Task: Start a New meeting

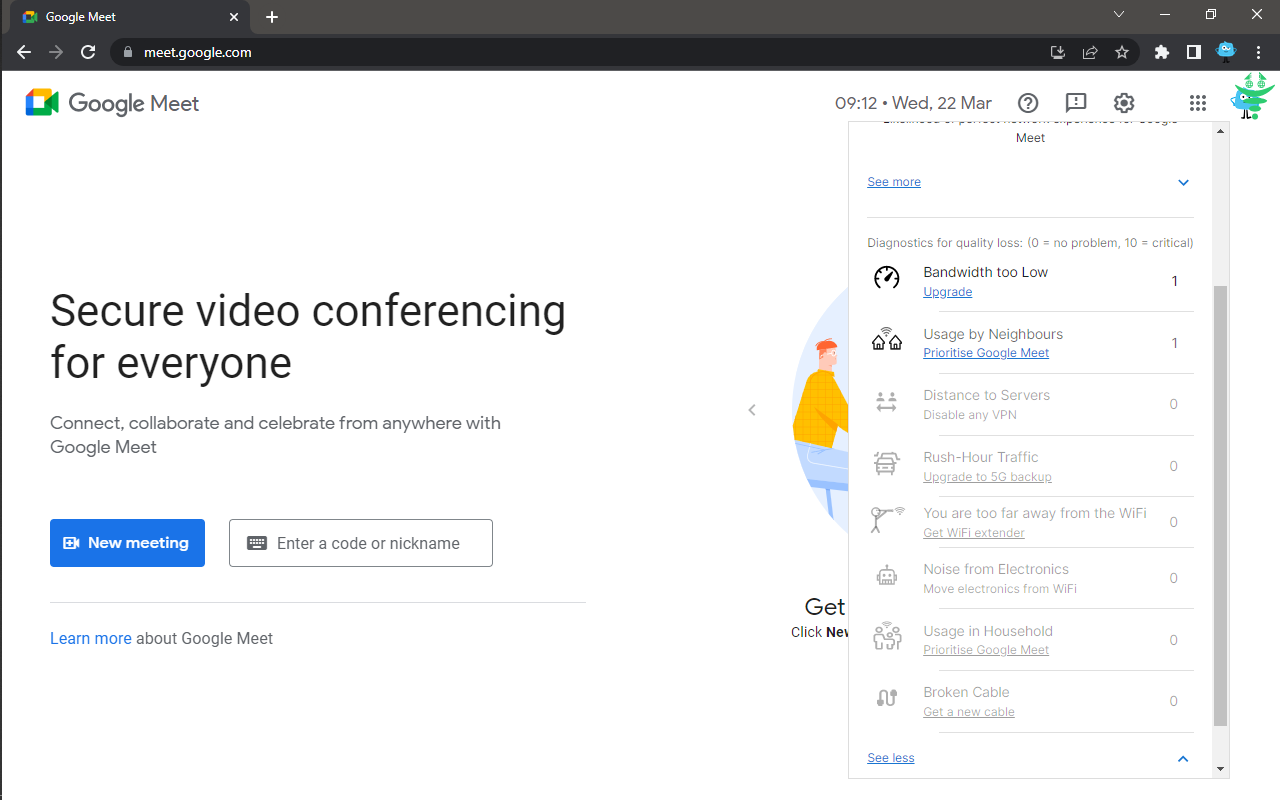Action: click(x=127, y=543)
